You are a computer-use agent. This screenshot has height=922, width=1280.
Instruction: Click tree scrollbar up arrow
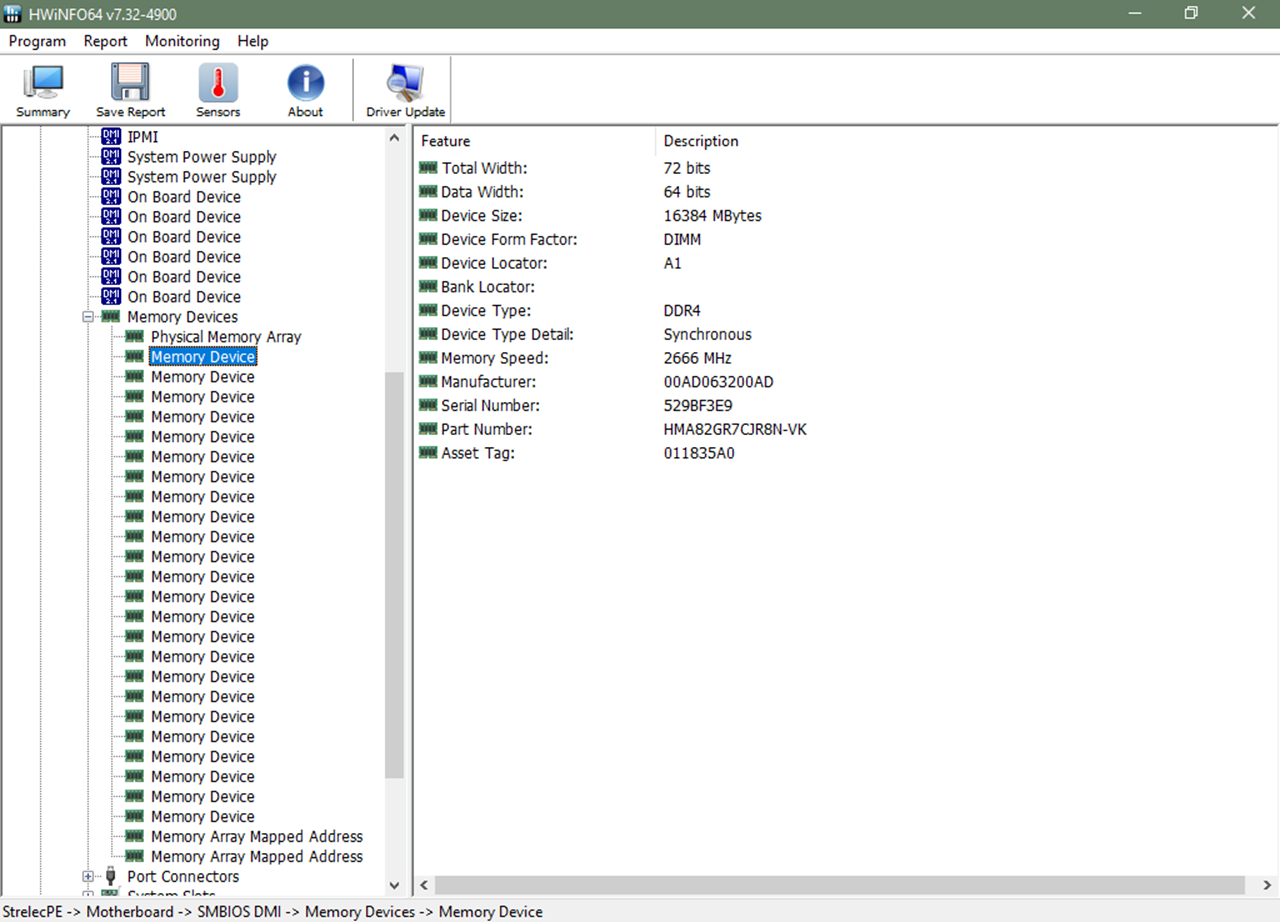point(394,137)
